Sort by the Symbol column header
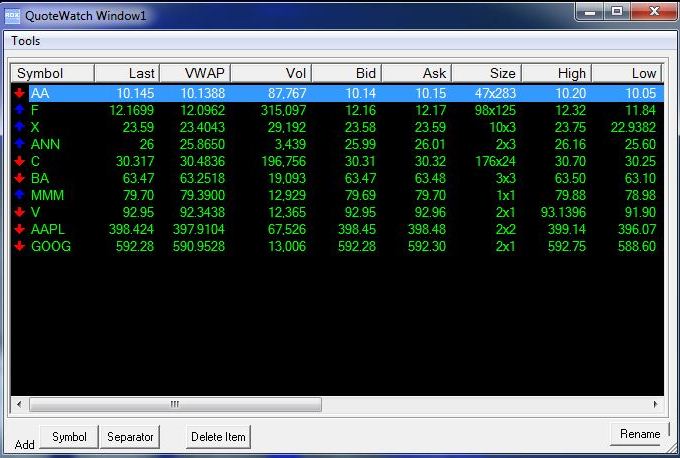 52,73
